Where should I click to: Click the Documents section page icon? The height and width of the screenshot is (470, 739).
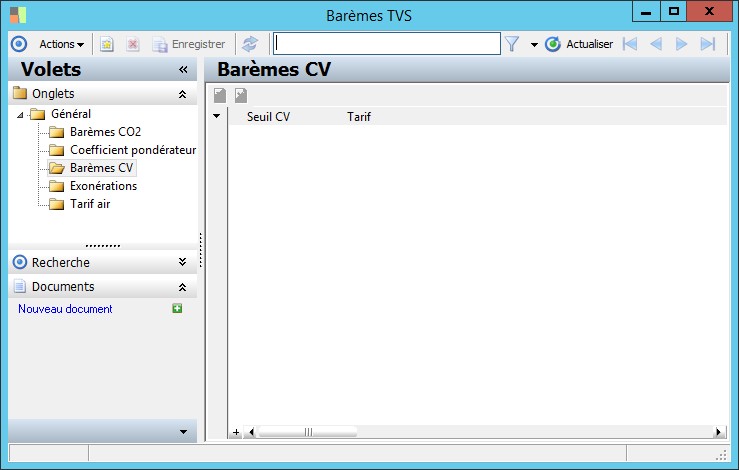(20, 286)
